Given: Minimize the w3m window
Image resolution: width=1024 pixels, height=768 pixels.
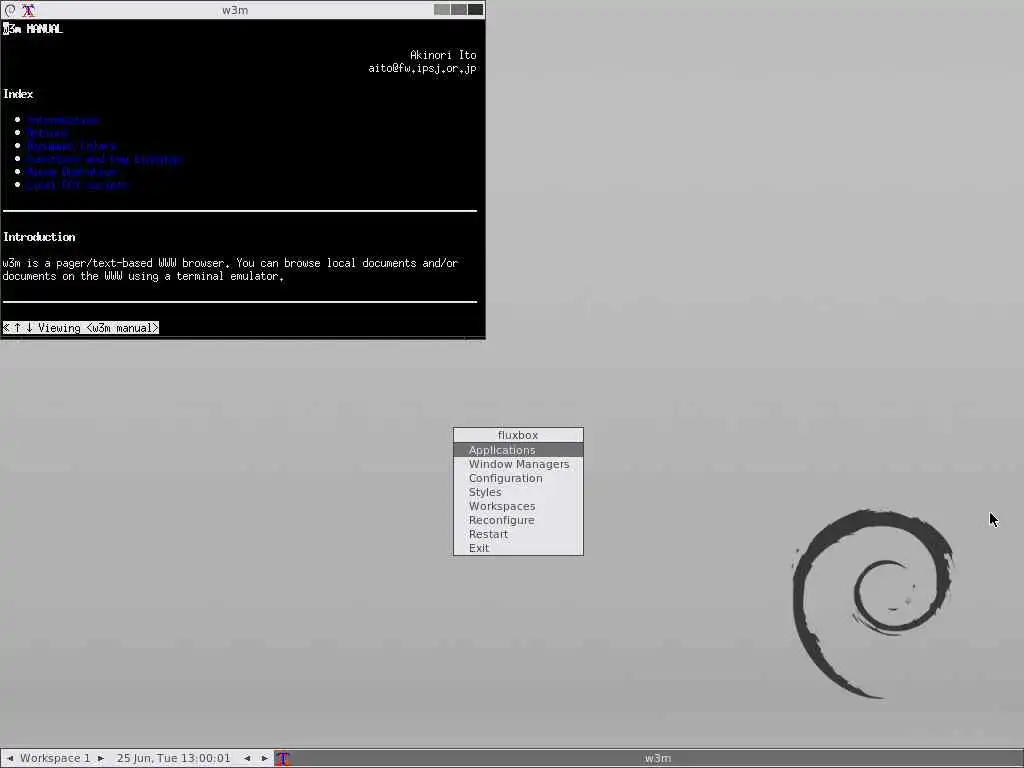Looking at the screenshot, I should pos(441,10).
